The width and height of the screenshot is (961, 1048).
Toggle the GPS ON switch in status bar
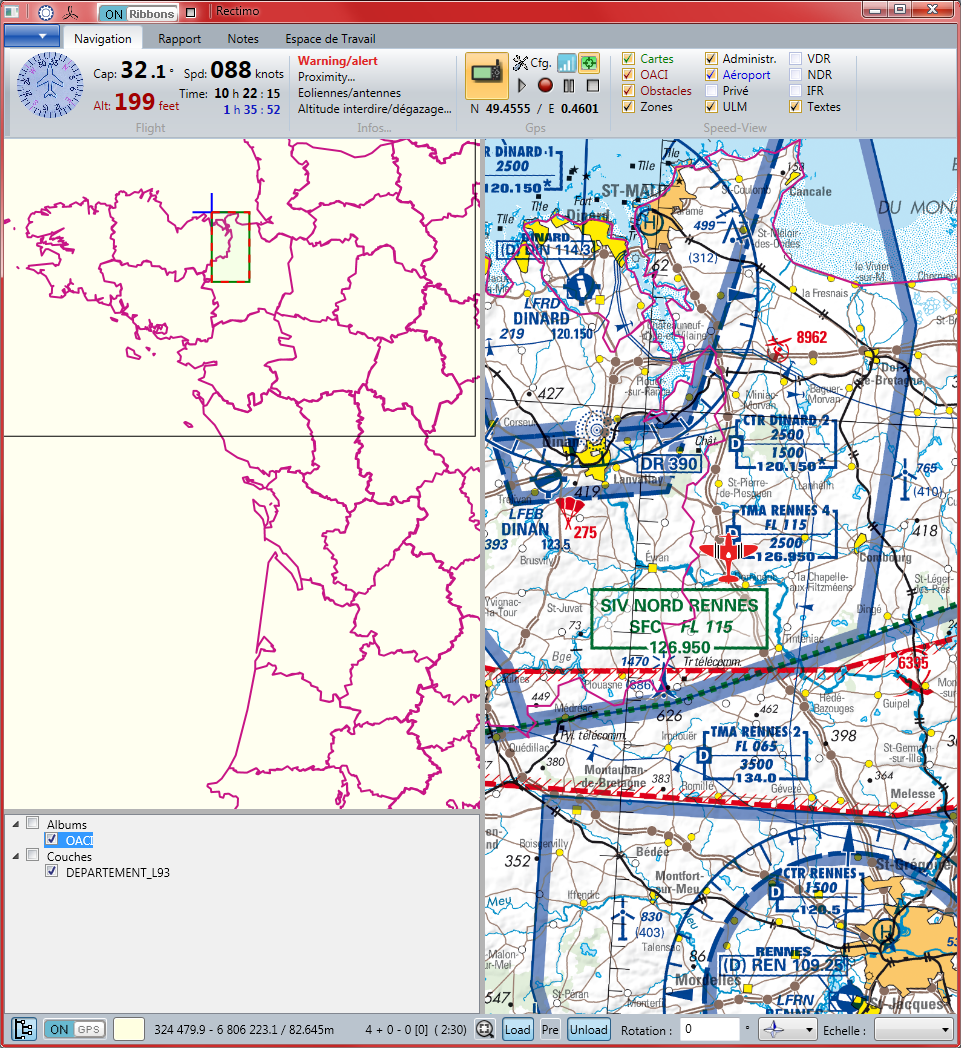(x=75, y=1029)
